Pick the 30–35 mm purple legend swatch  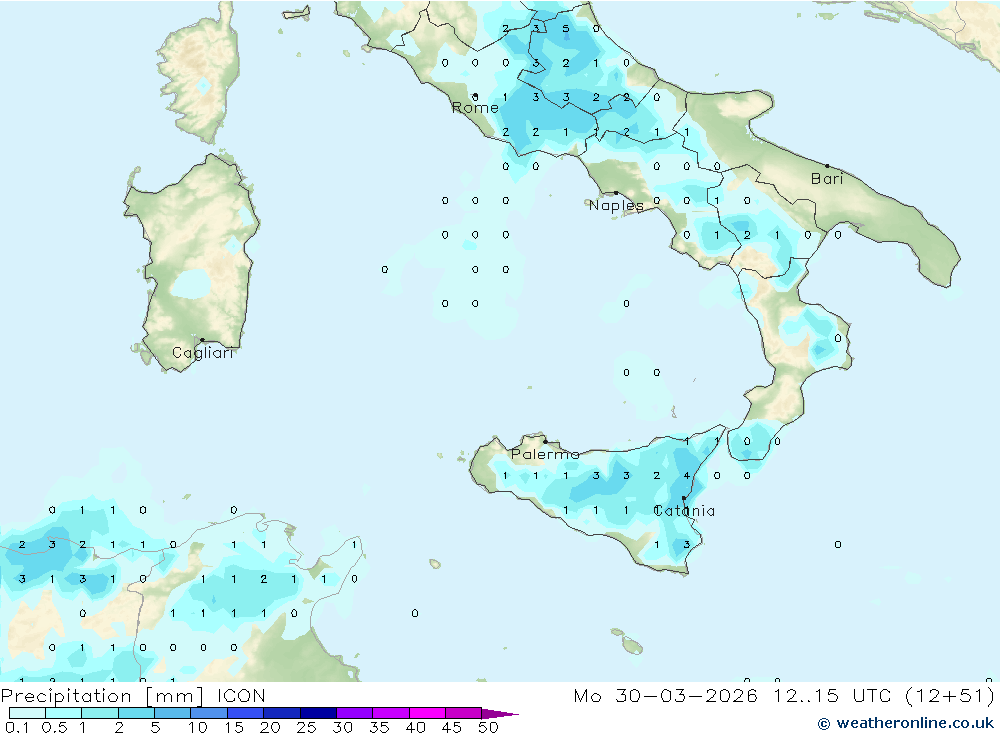(x=354, y=713)
